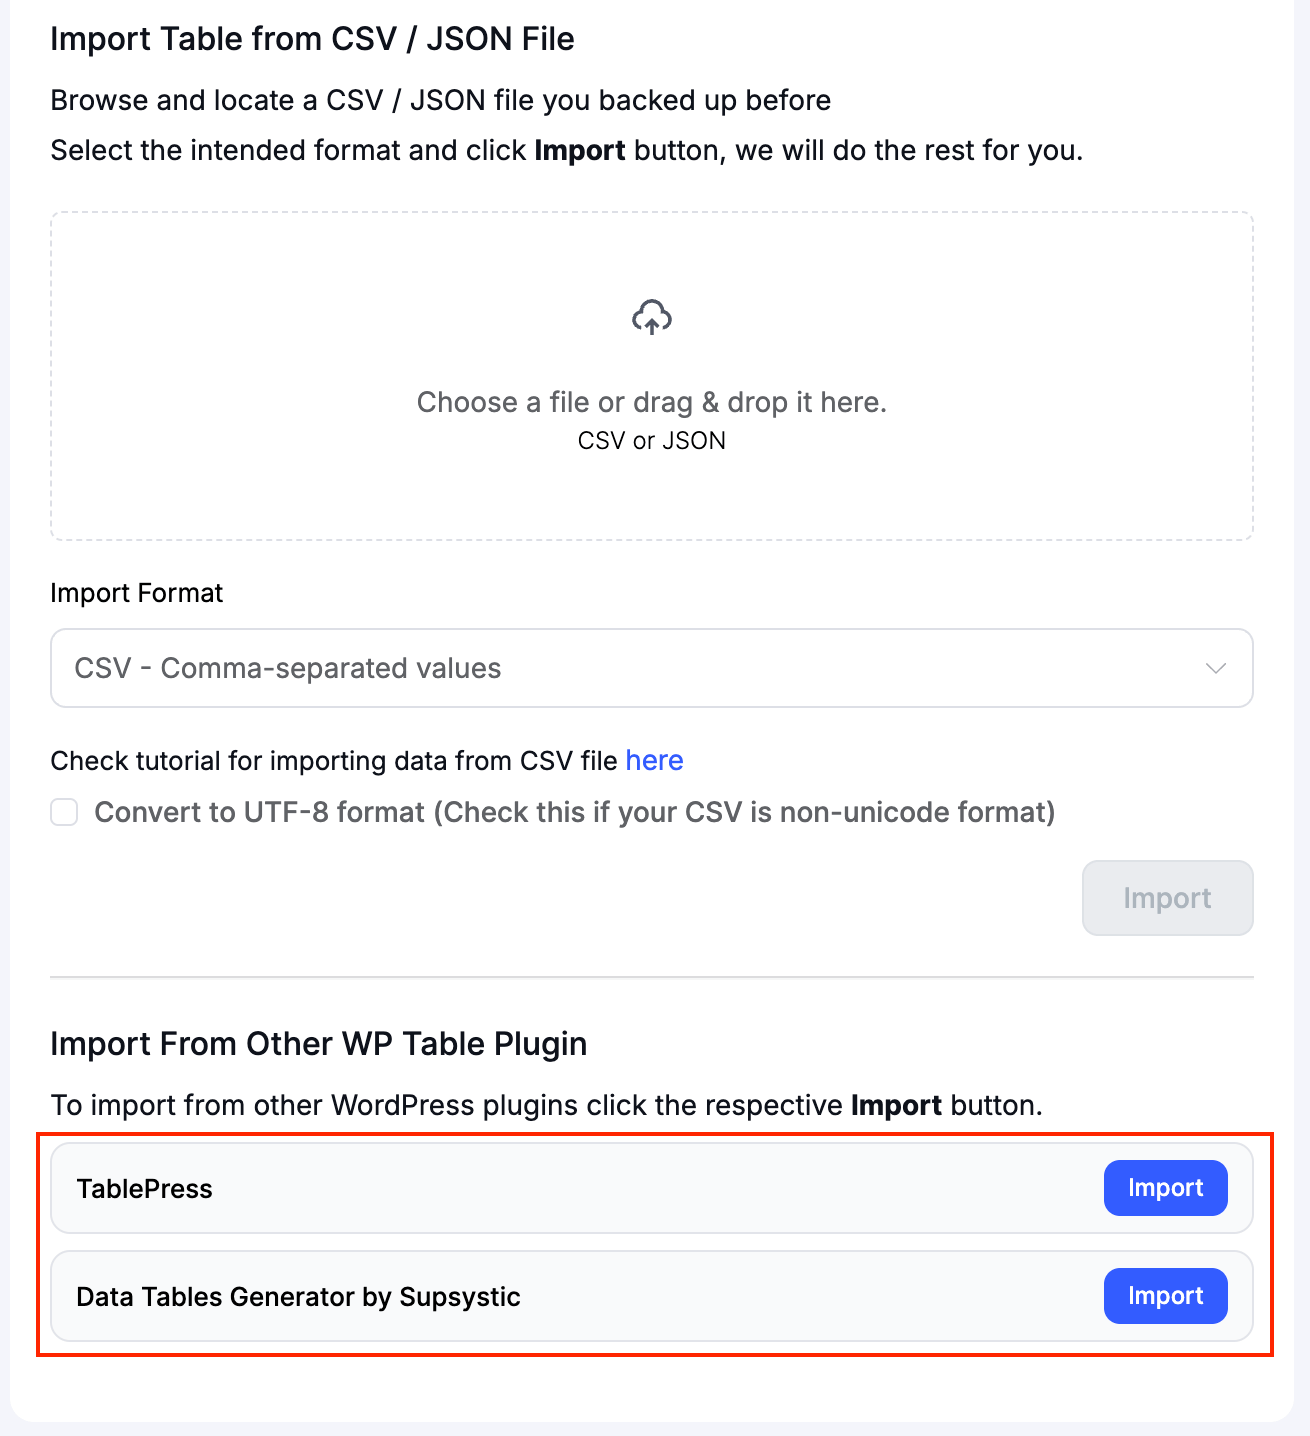Select the Import Format combo box

click(651, 668)
